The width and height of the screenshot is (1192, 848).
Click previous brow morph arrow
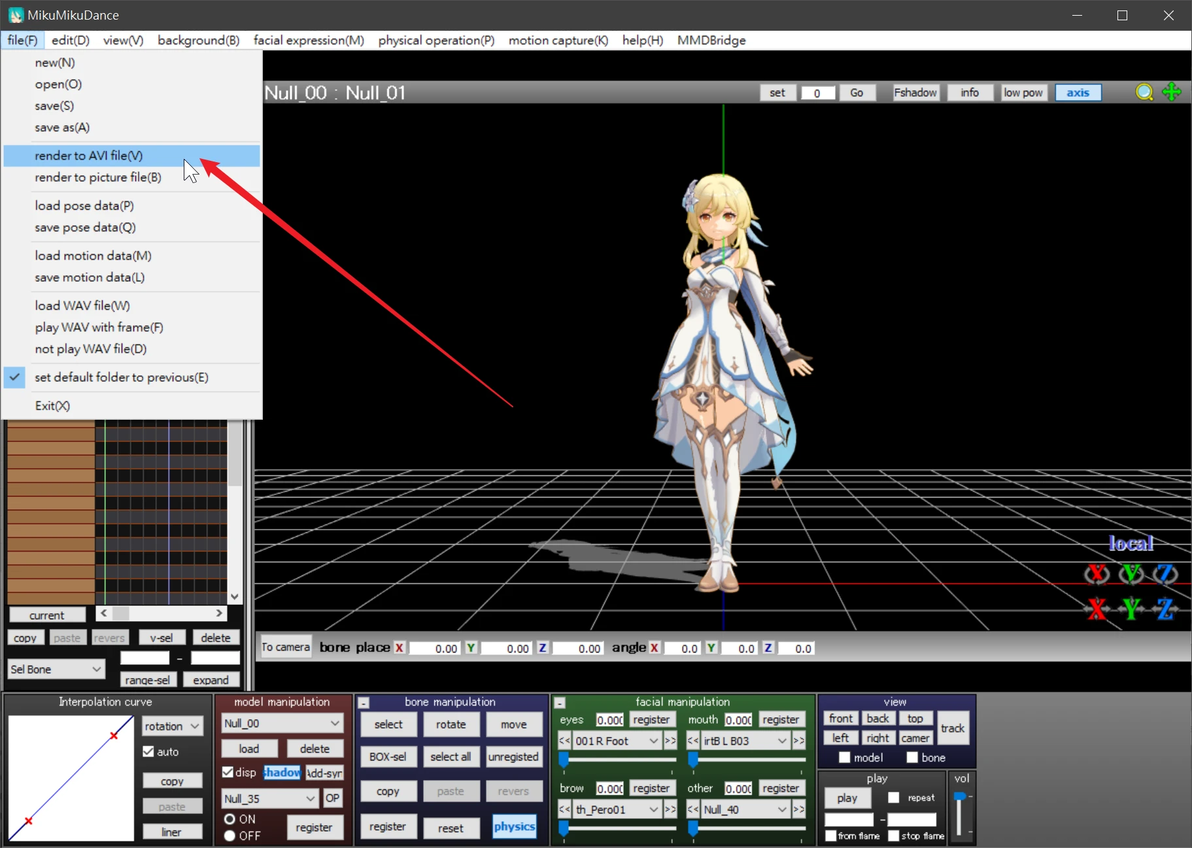click(x=564, y=809)
